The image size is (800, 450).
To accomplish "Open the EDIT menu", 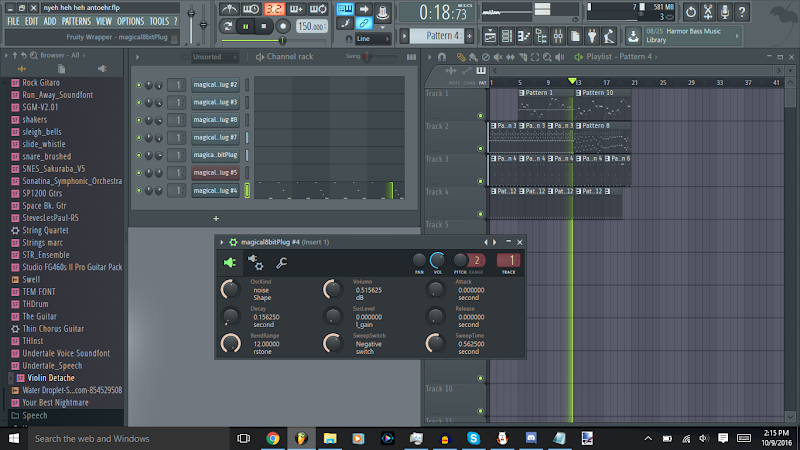I will click(32, 21).
